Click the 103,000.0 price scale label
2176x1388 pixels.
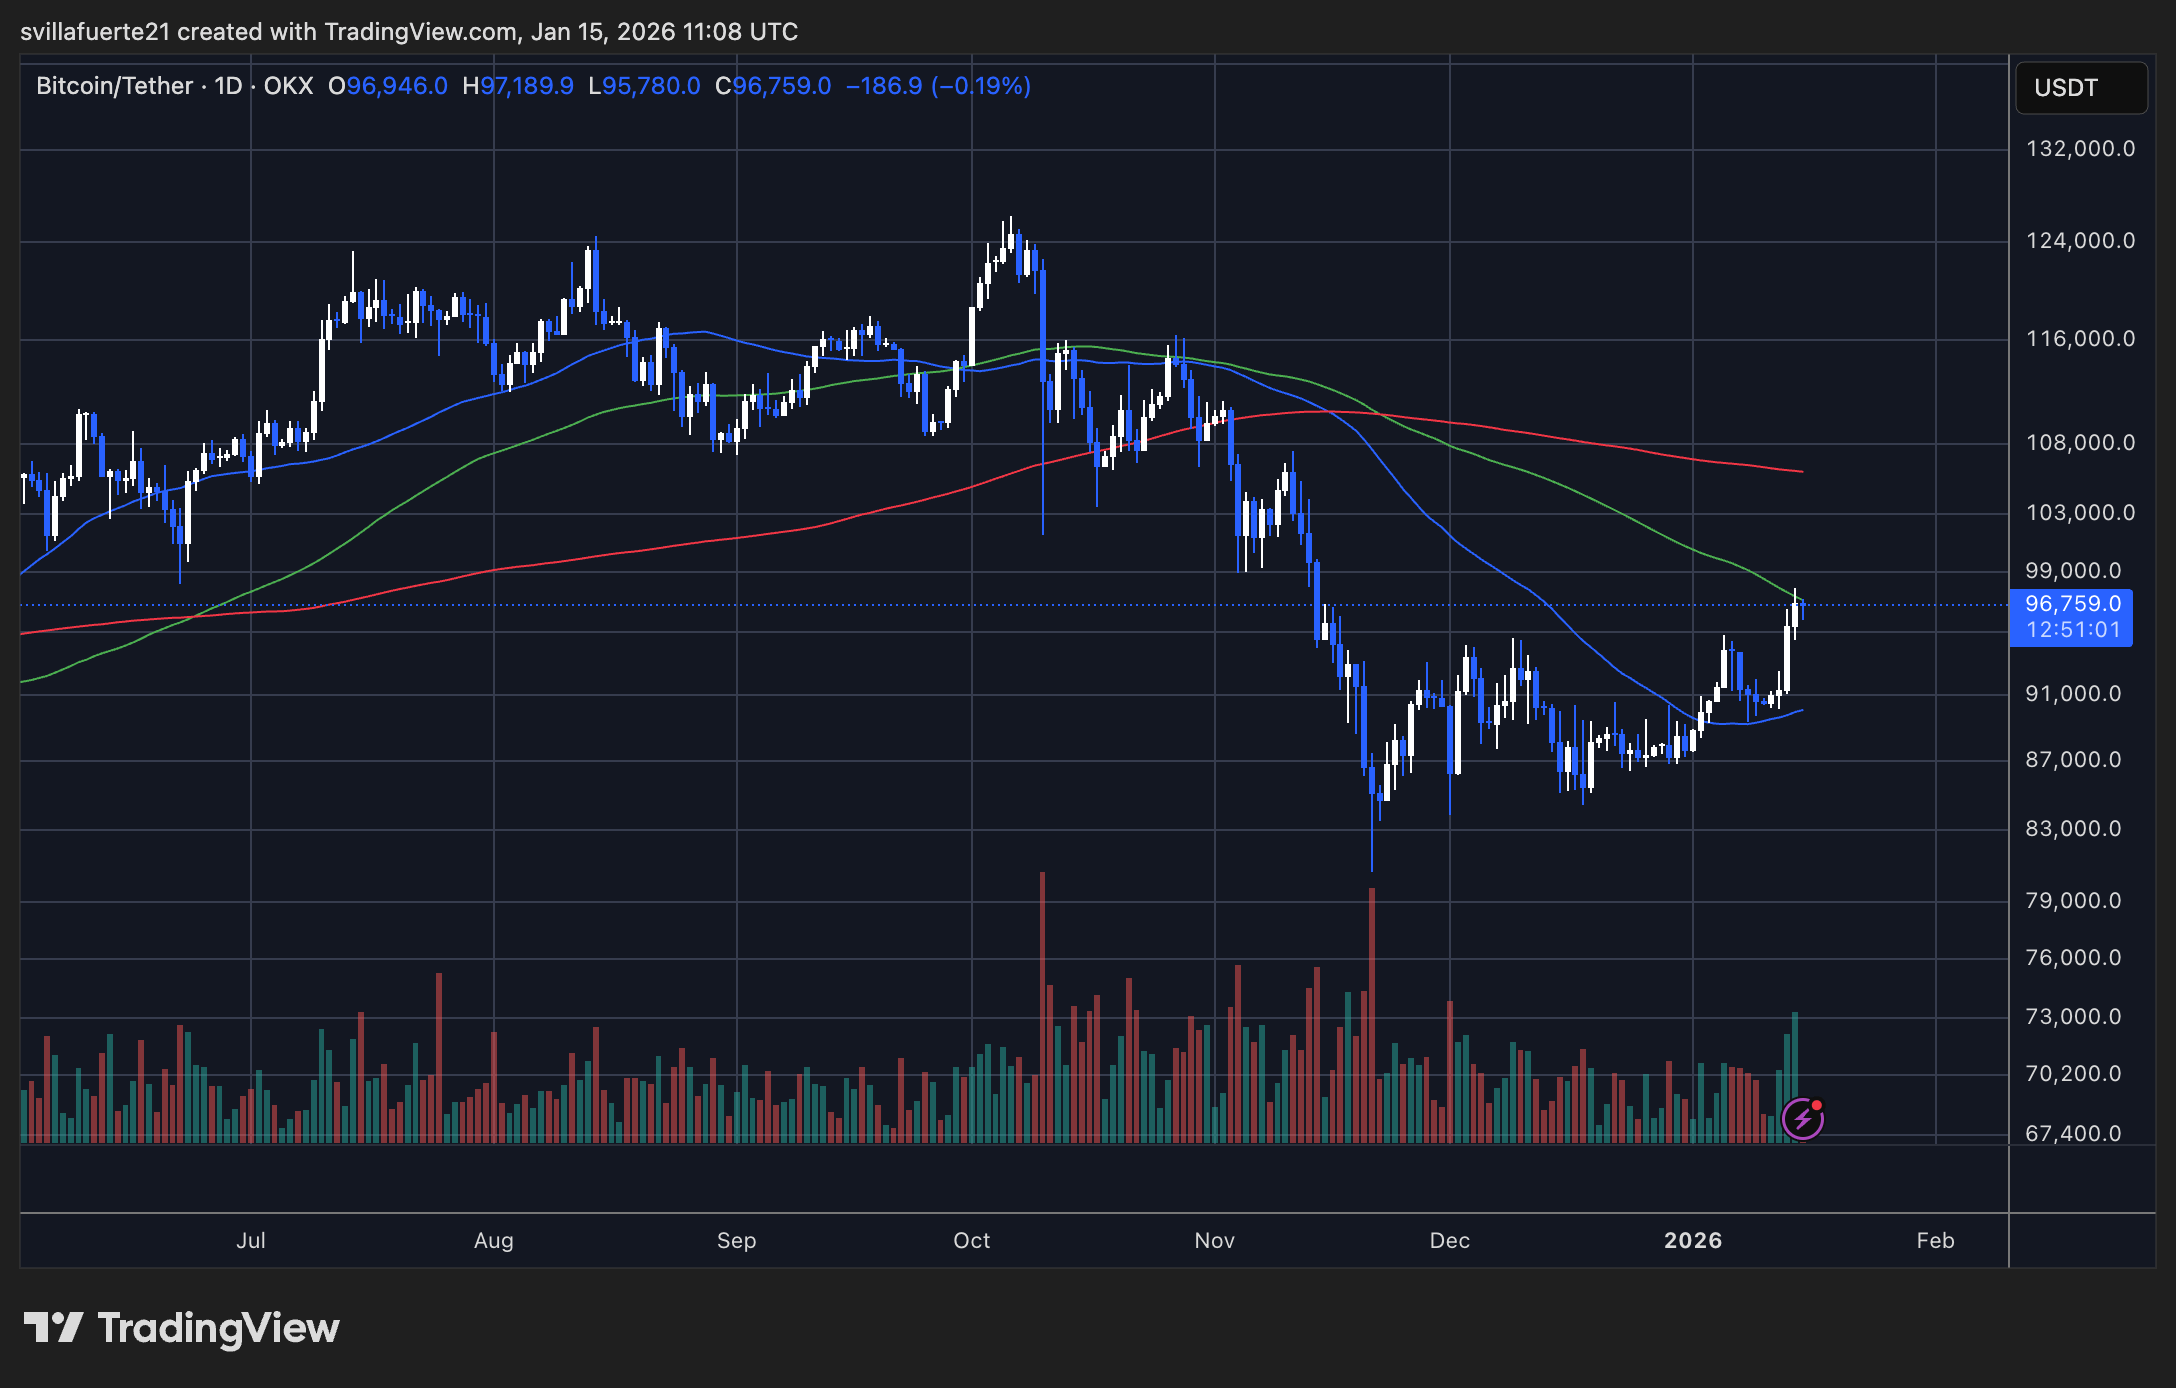(2080, 513)
